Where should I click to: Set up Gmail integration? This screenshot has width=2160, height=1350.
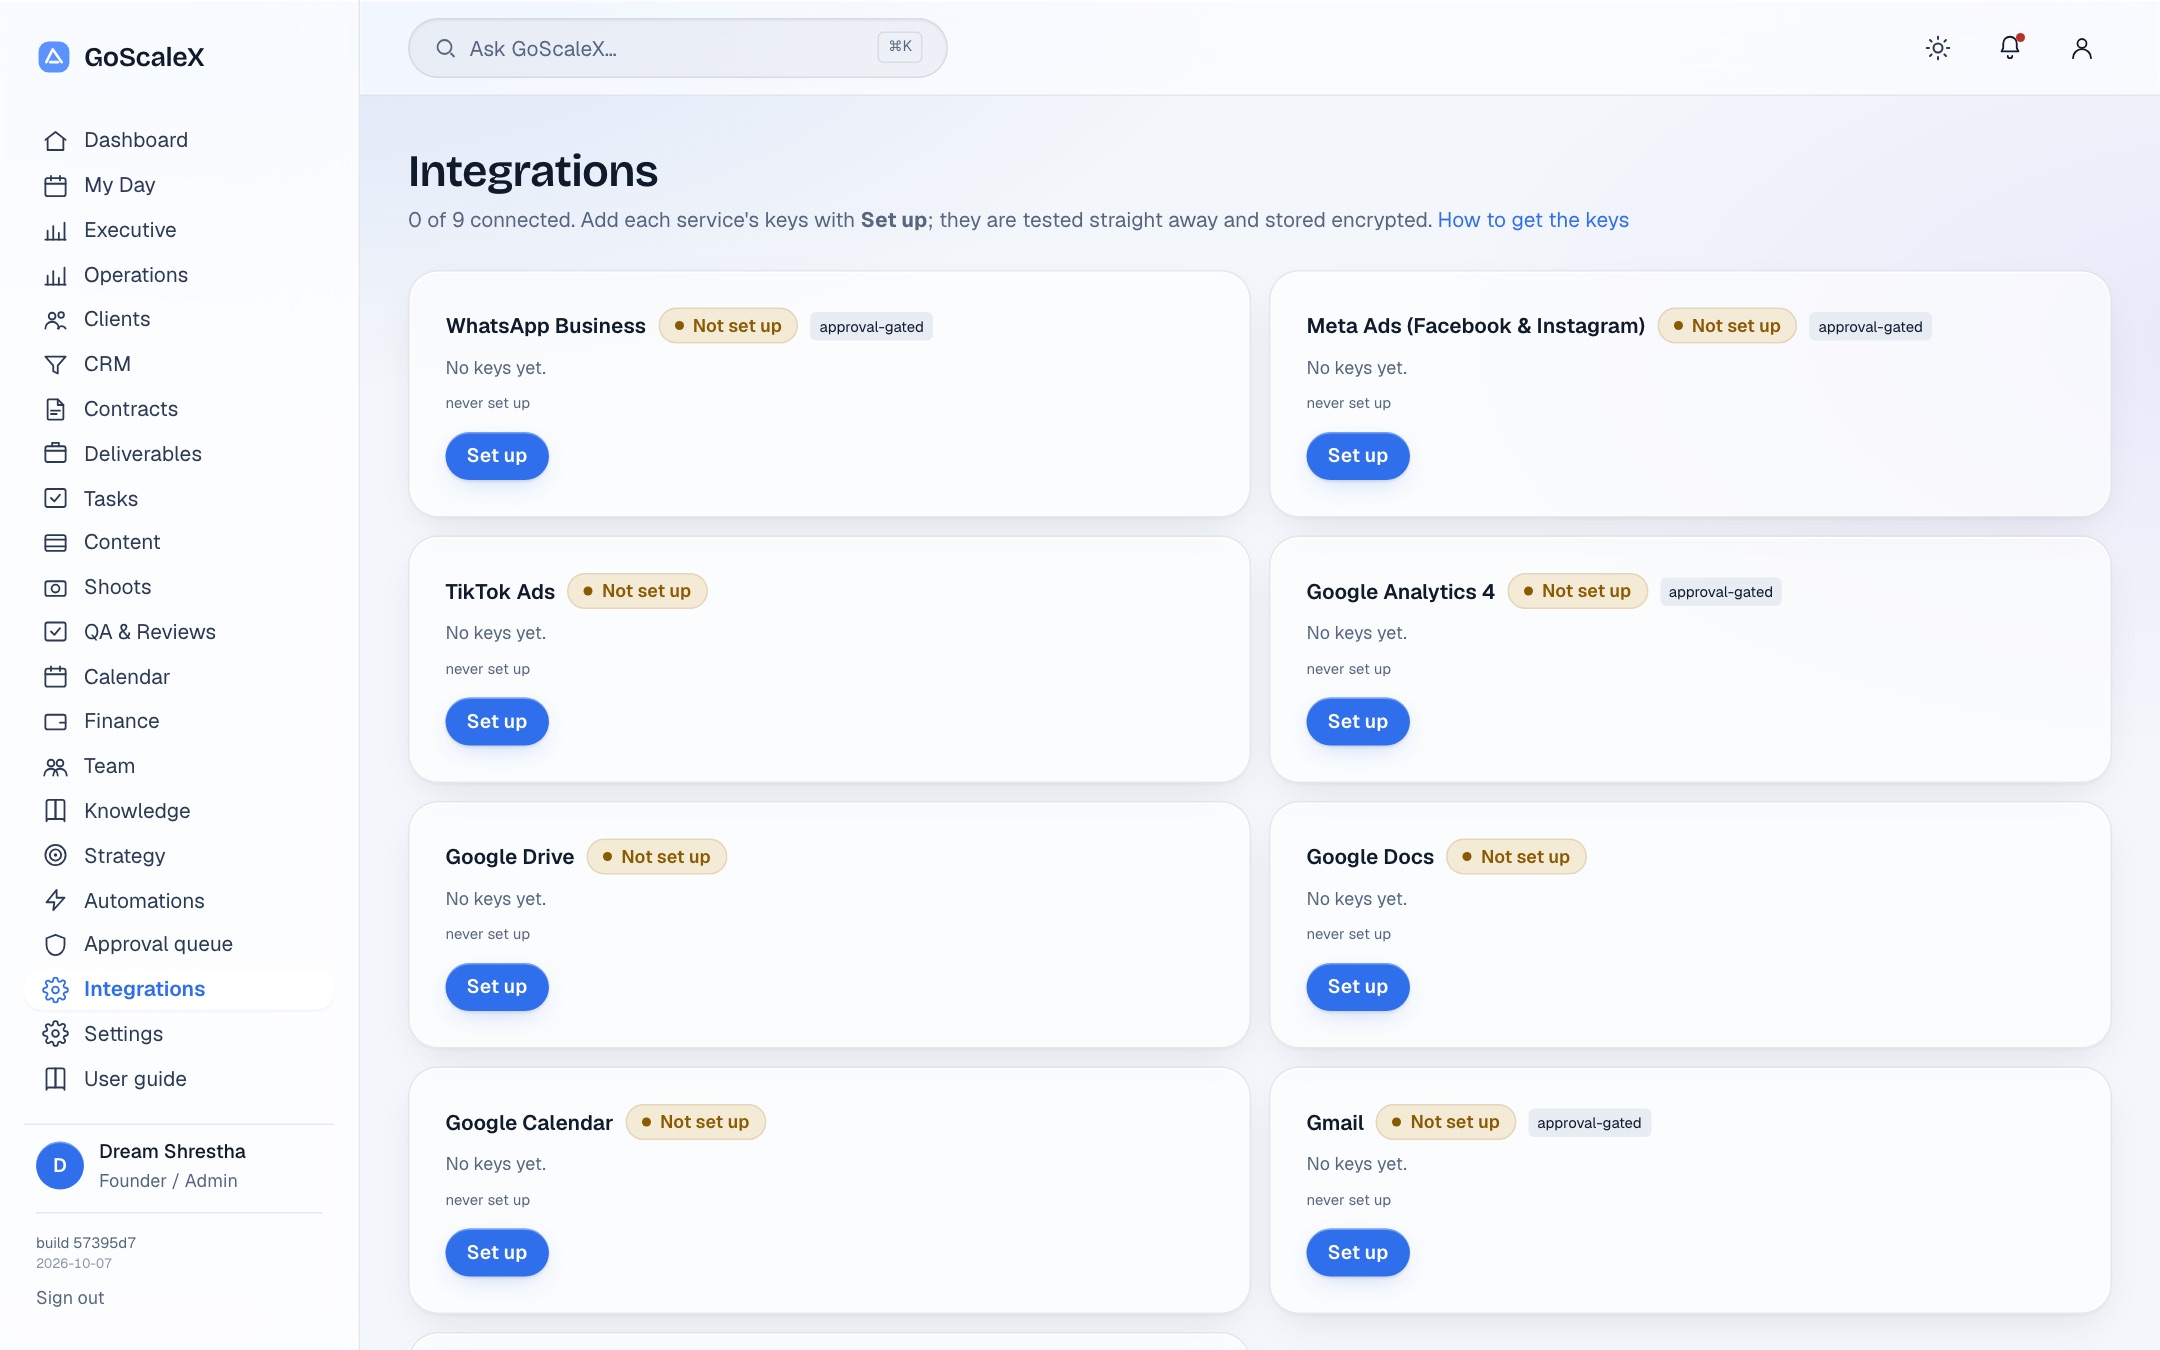(1358, 1253)
